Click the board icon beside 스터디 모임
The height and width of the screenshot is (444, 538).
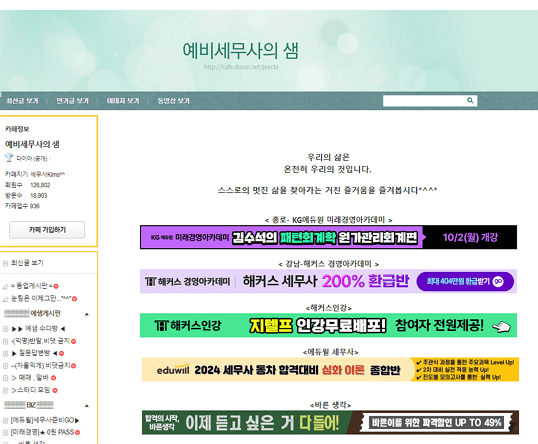[x=5, y=390]
